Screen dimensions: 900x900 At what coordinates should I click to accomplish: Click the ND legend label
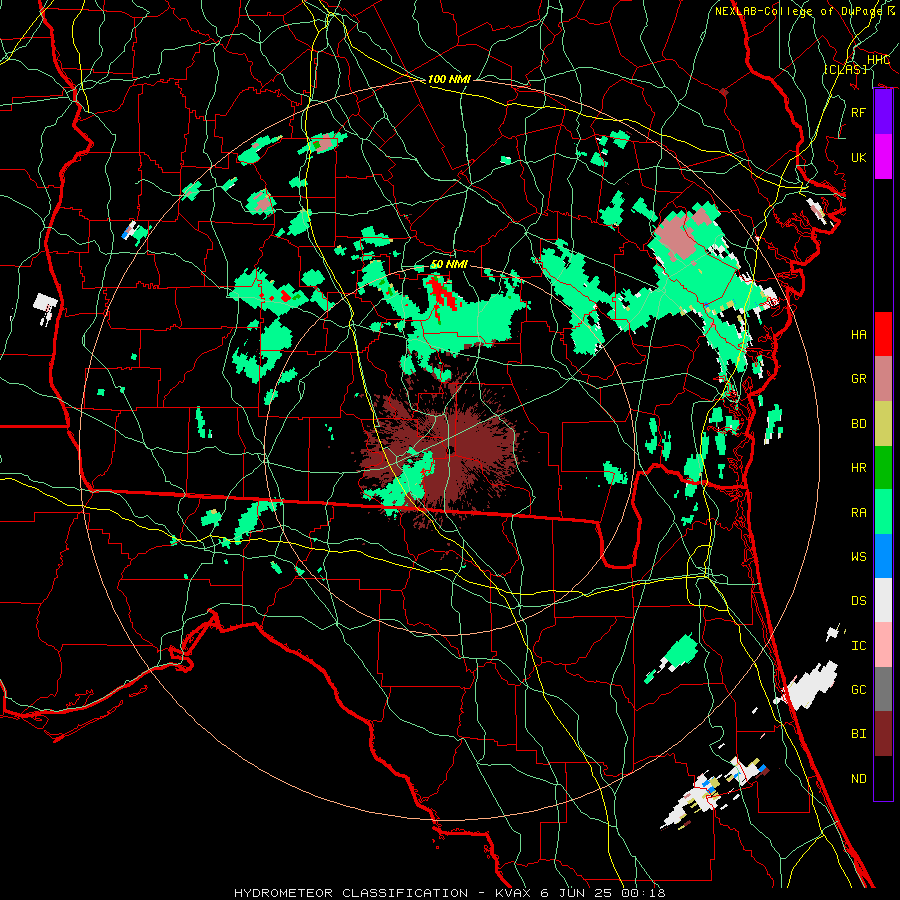click(858, 779)
